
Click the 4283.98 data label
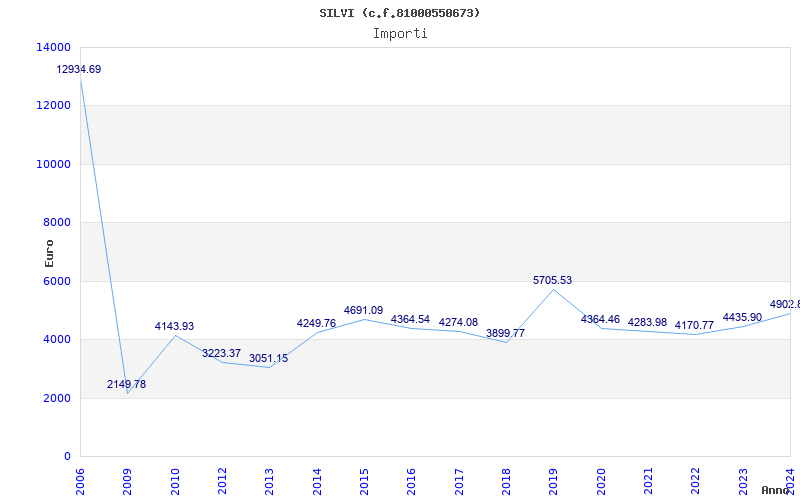pyautogui.click(x=647, y=322)
